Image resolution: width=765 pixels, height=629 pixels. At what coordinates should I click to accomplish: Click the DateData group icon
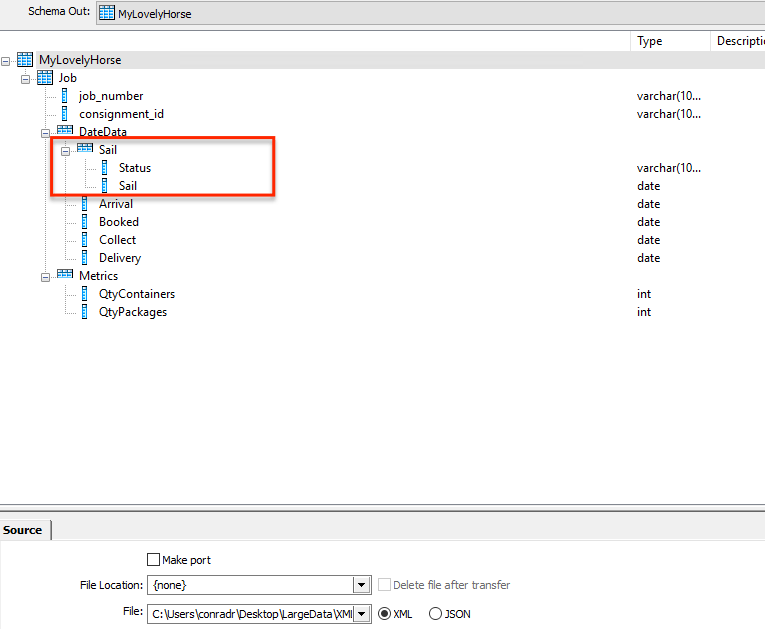(x=65, y=132)
